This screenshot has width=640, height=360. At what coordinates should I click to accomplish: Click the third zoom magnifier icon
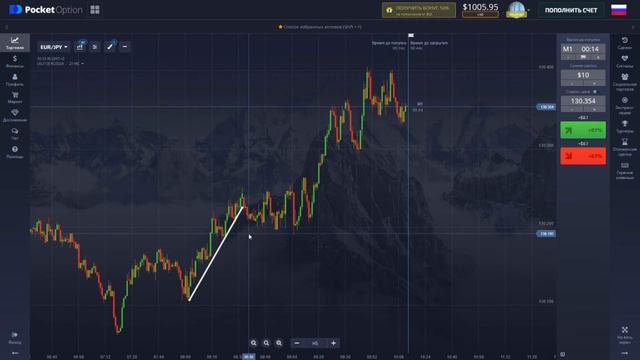pyautogui.click(x=279, y=343)
